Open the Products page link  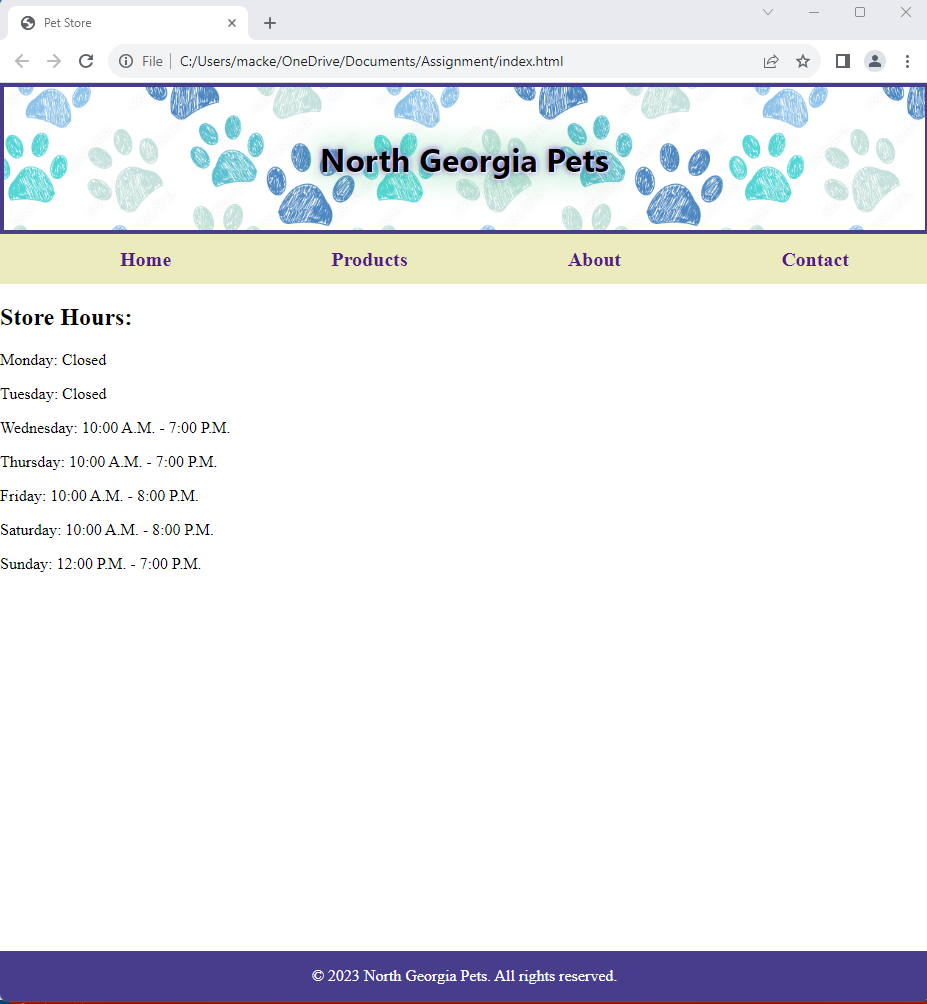pyautogui.click(x=369, y=259)
